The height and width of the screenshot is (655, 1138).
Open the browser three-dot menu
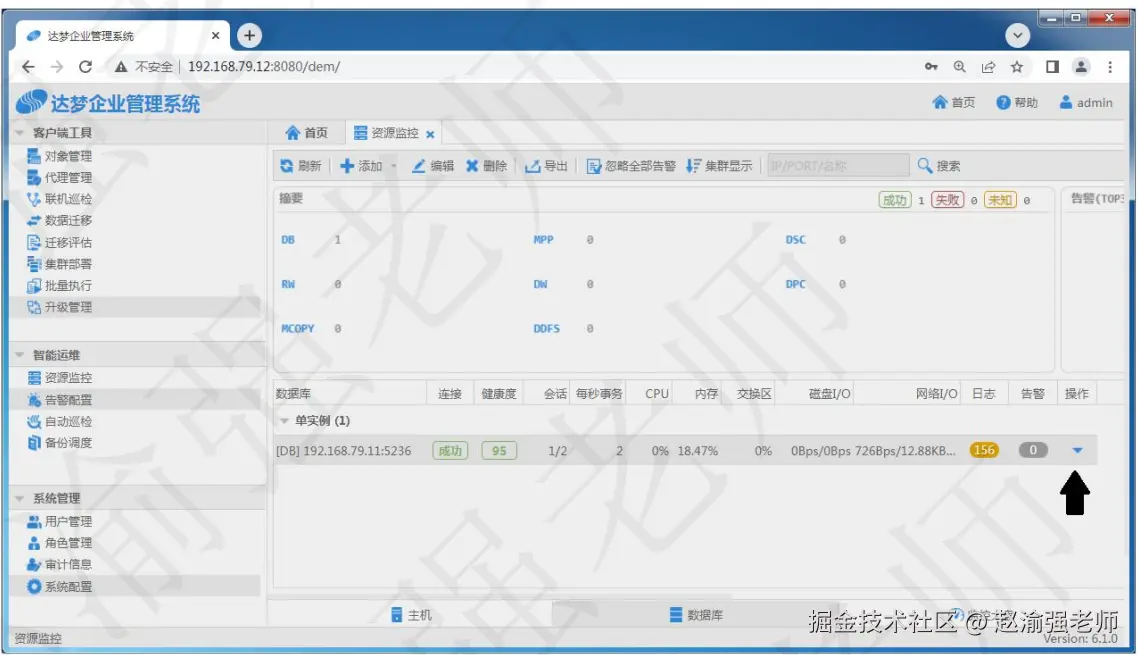[1110, 67]
